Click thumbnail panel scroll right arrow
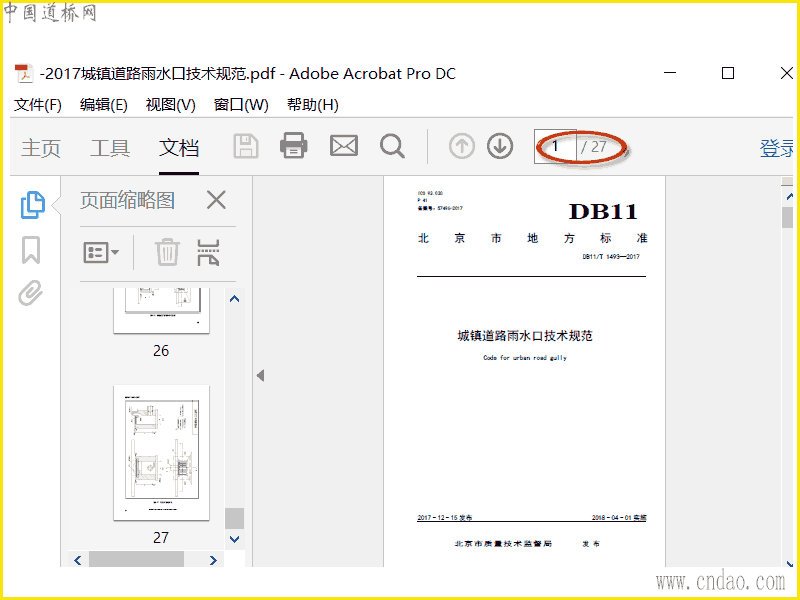The height and width of the screenshot is (600, 800). coord(213,560)
